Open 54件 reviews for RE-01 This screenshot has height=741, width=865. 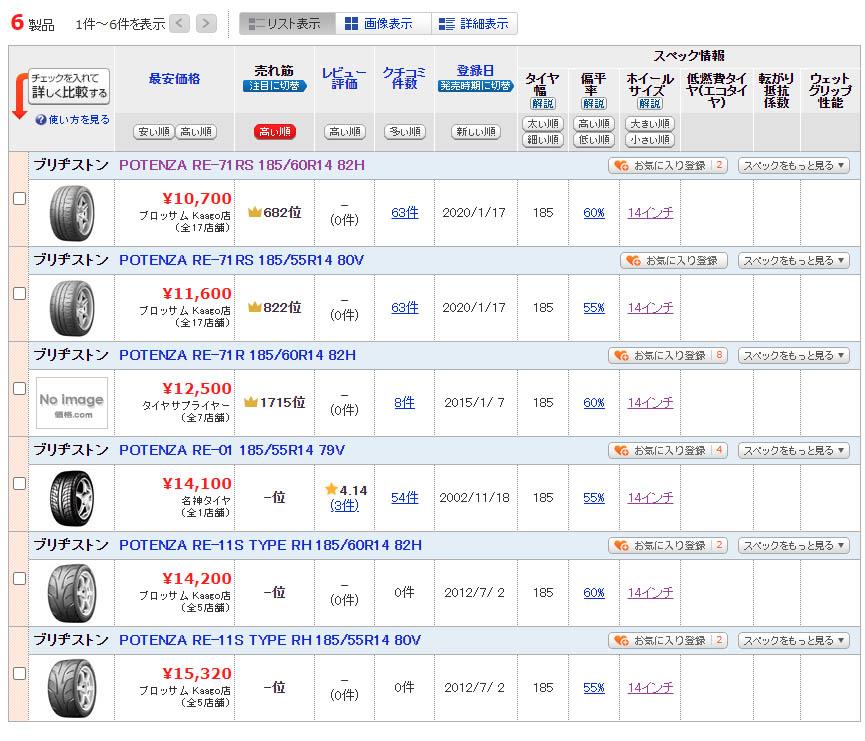[x=404, y=498]
